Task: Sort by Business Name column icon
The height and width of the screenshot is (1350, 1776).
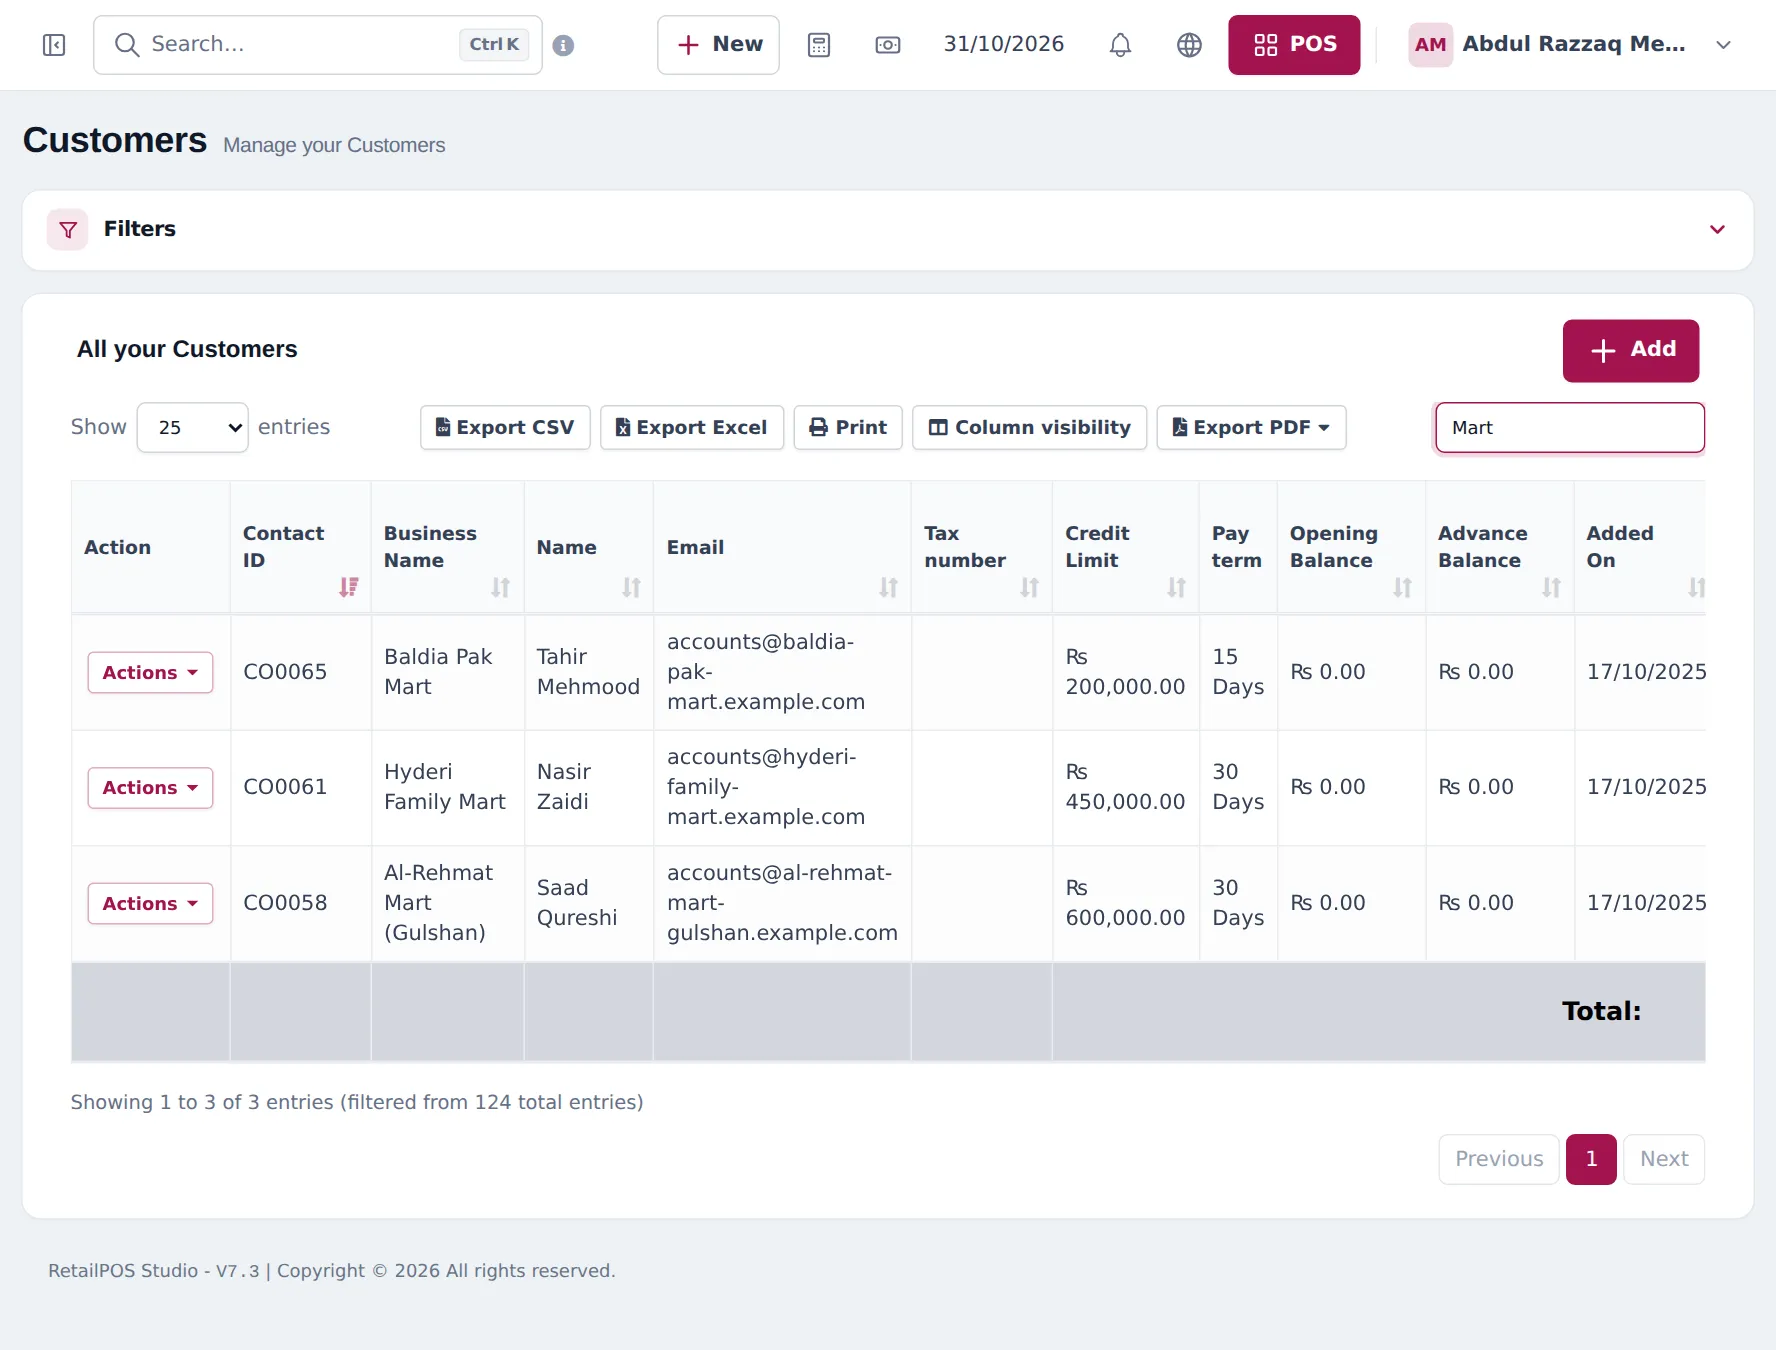Action: click(x=501, y=587)
